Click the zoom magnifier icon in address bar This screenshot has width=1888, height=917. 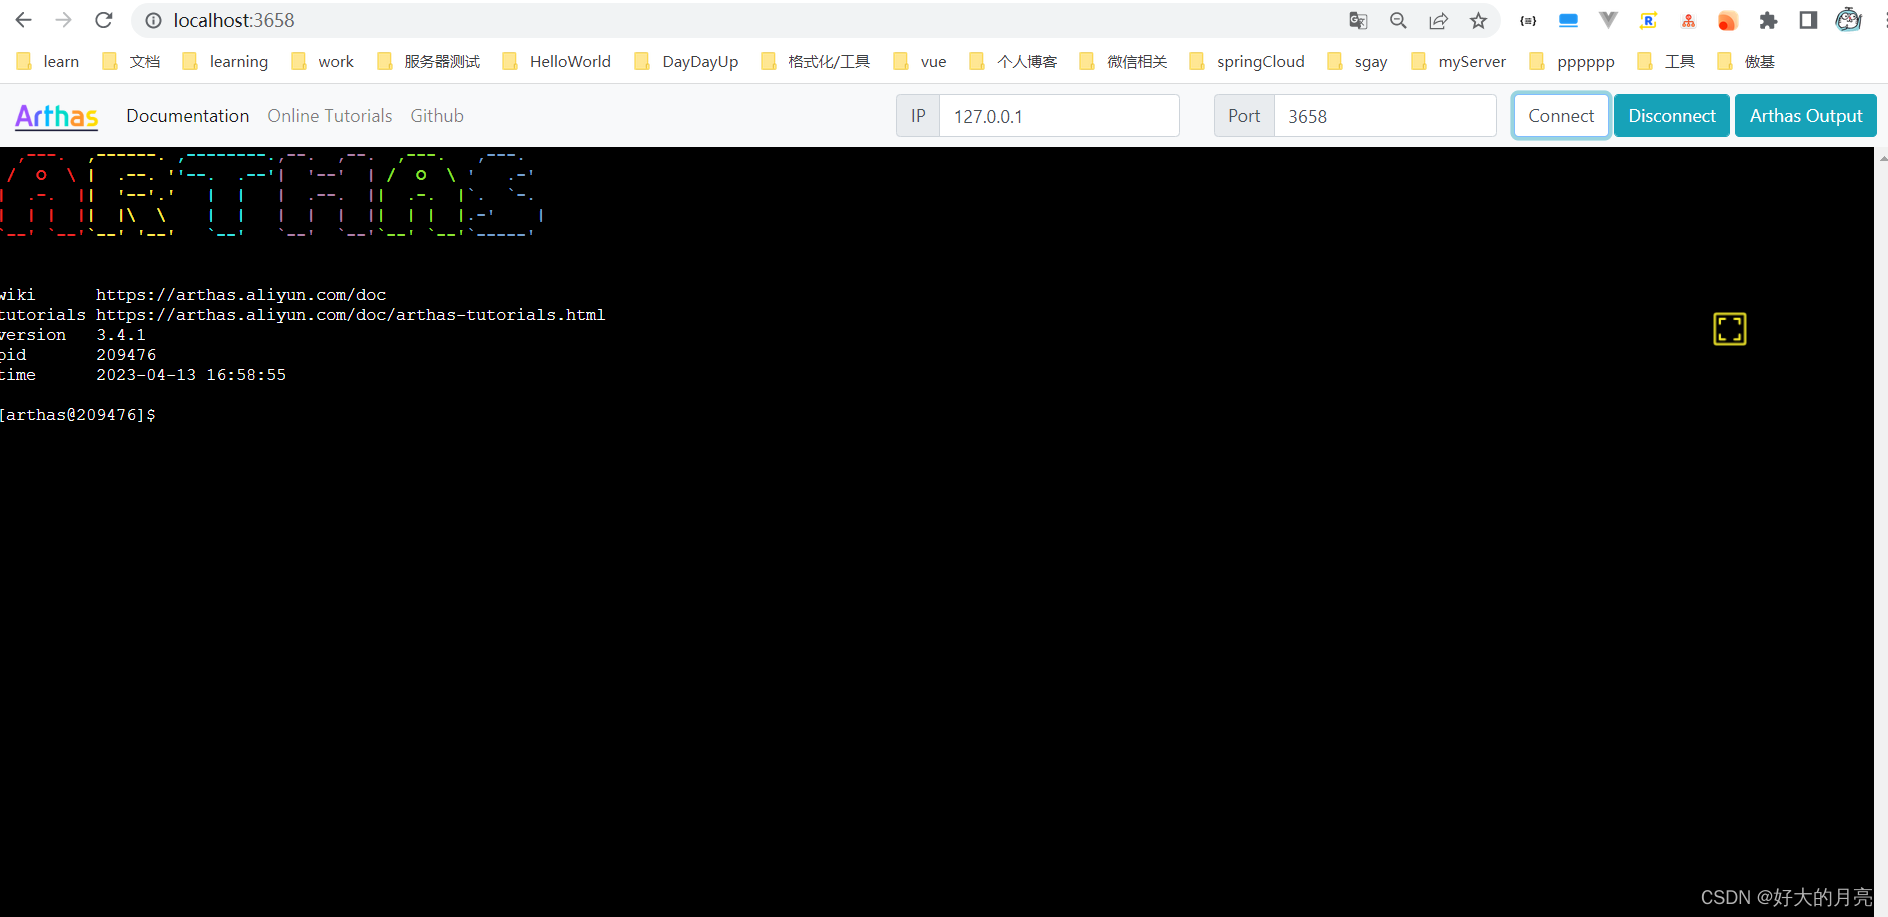tap(1398, 20)
